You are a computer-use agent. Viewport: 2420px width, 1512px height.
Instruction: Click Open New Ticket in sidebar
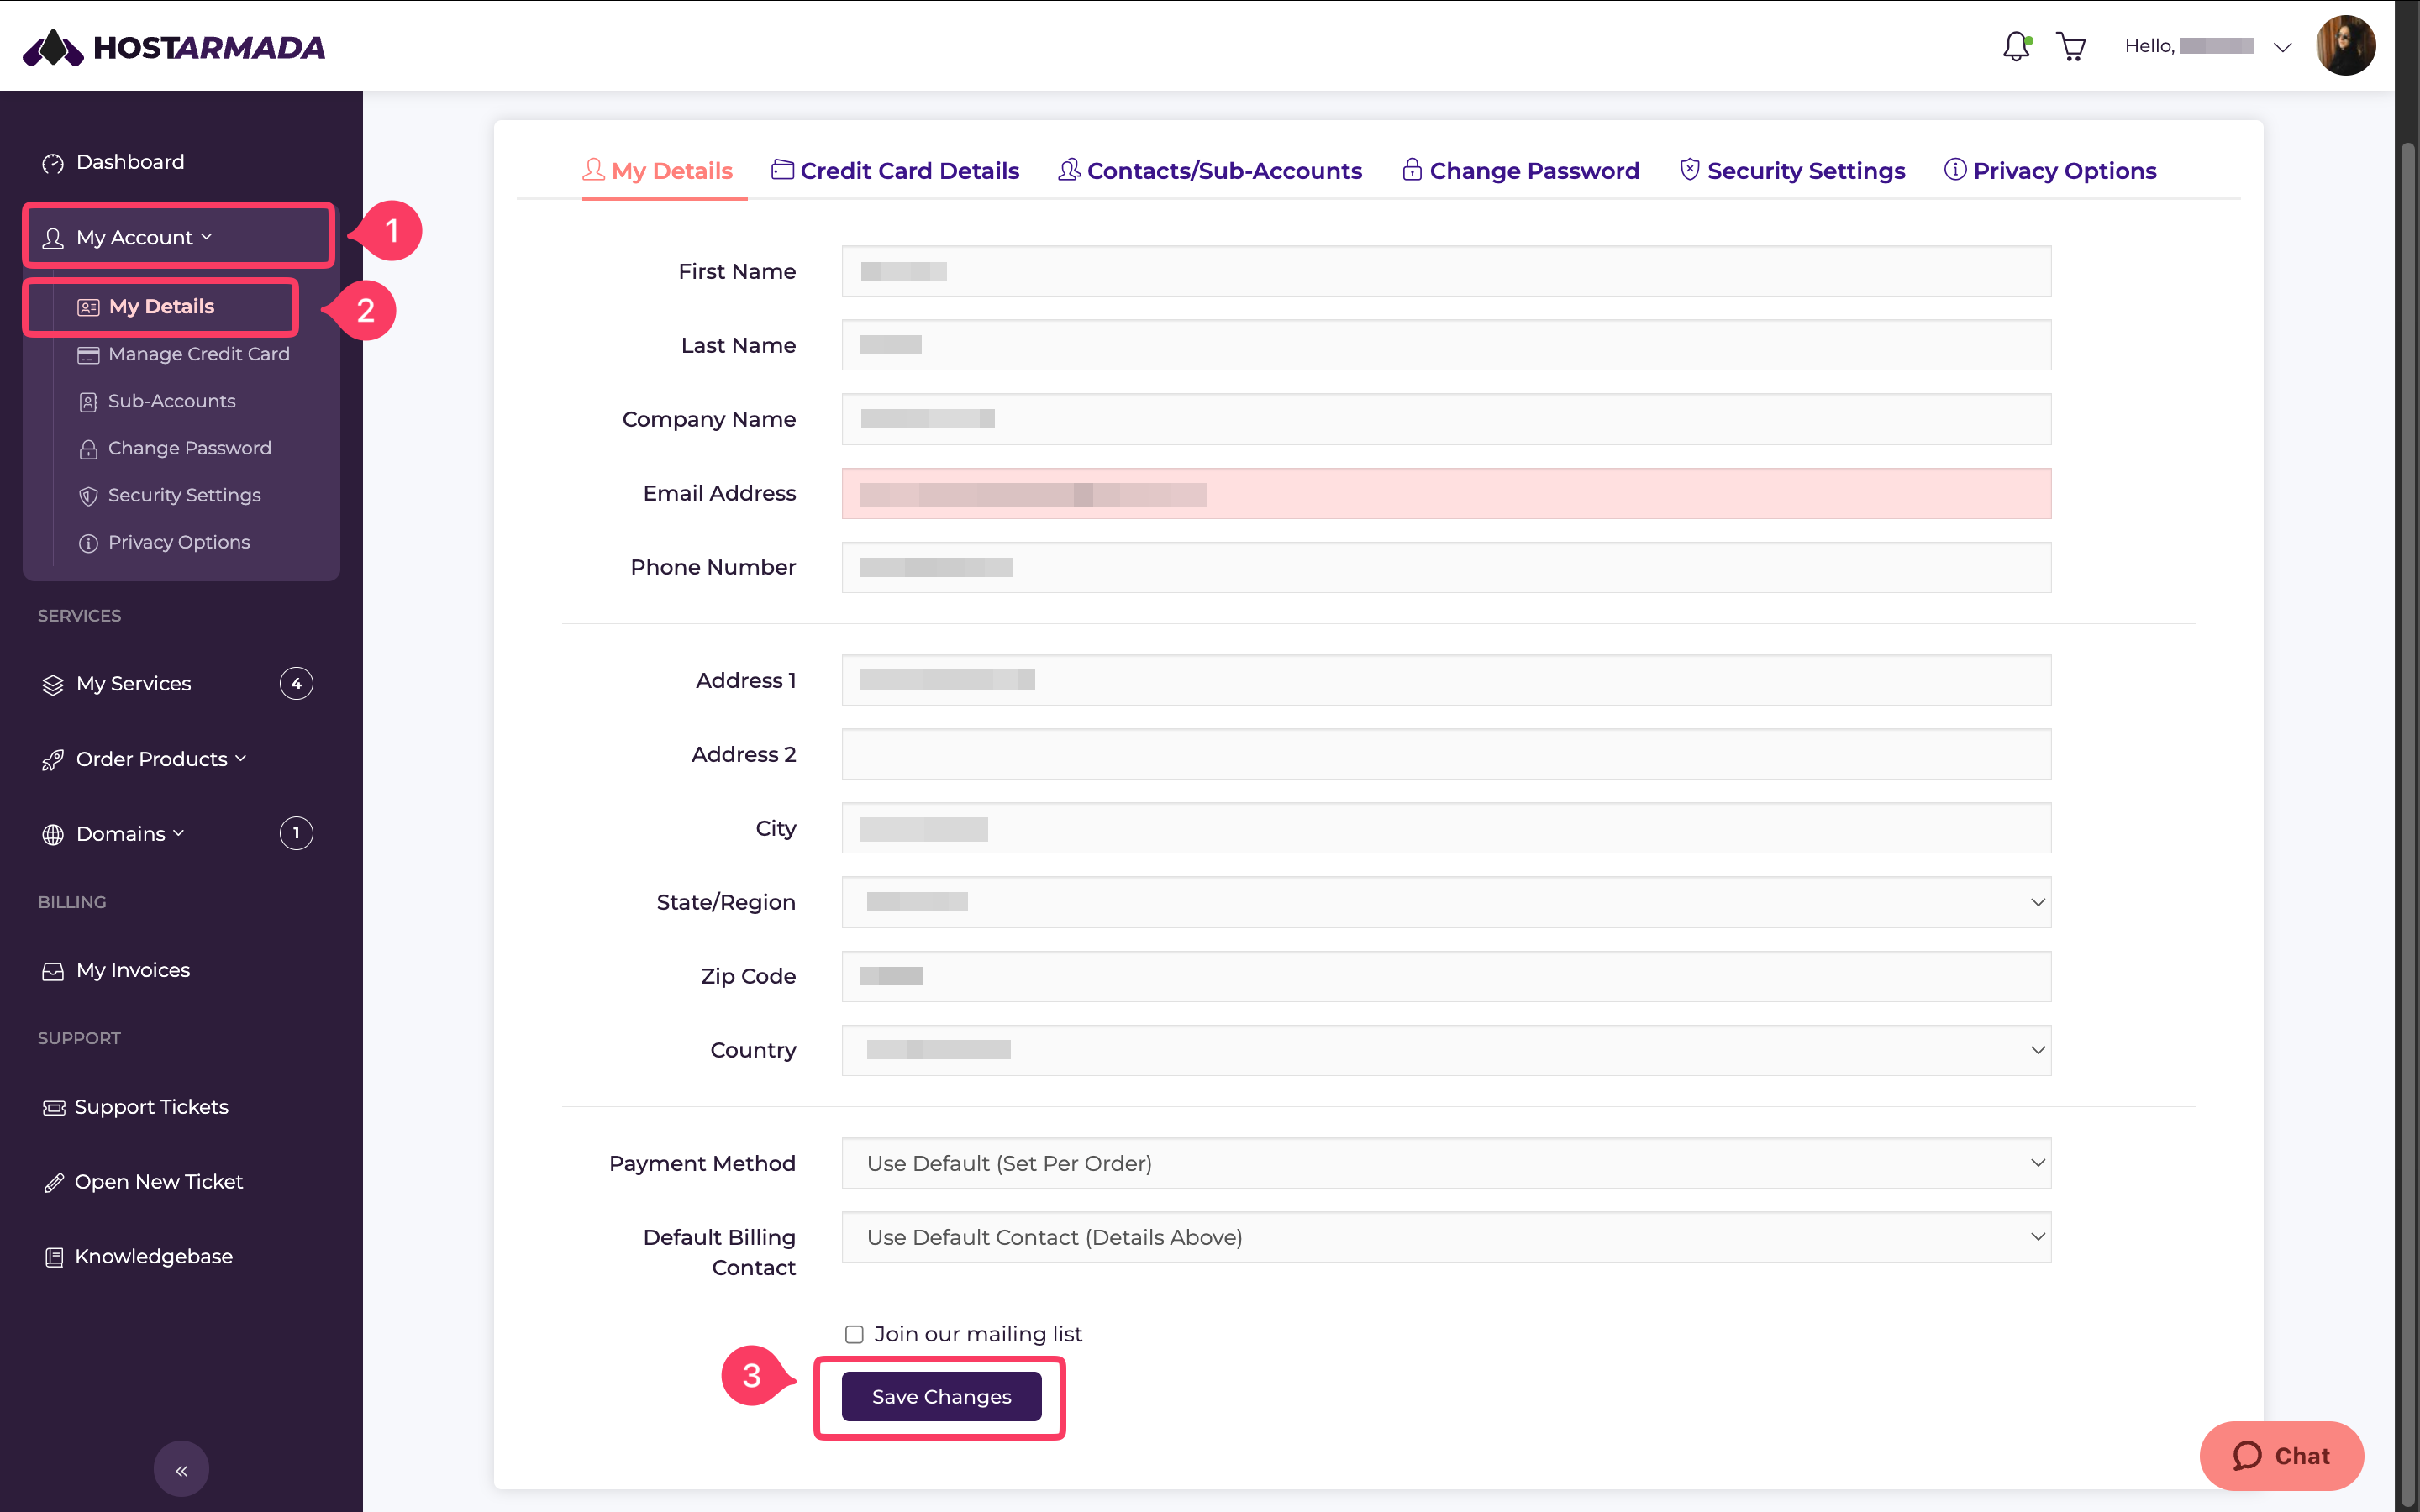pyautogui.click(x=143, y=1182)
